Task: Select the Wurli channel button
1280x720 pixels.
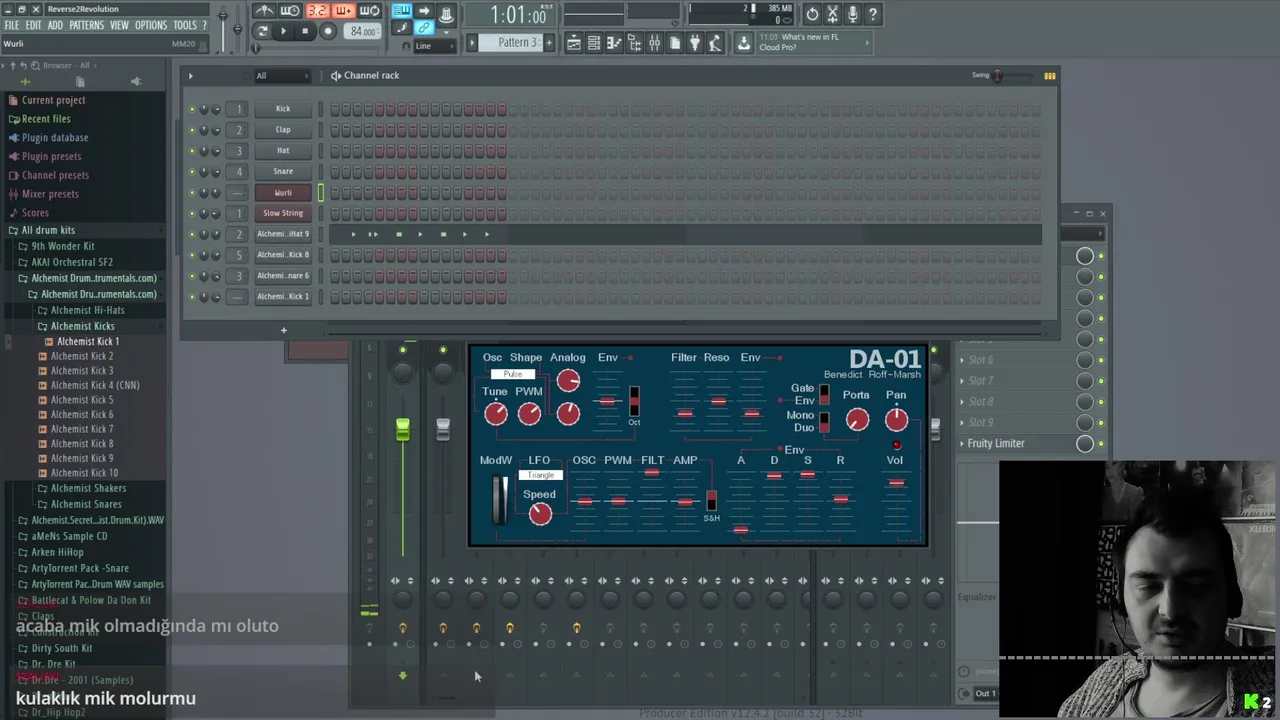Action: (x=283, y=193)
